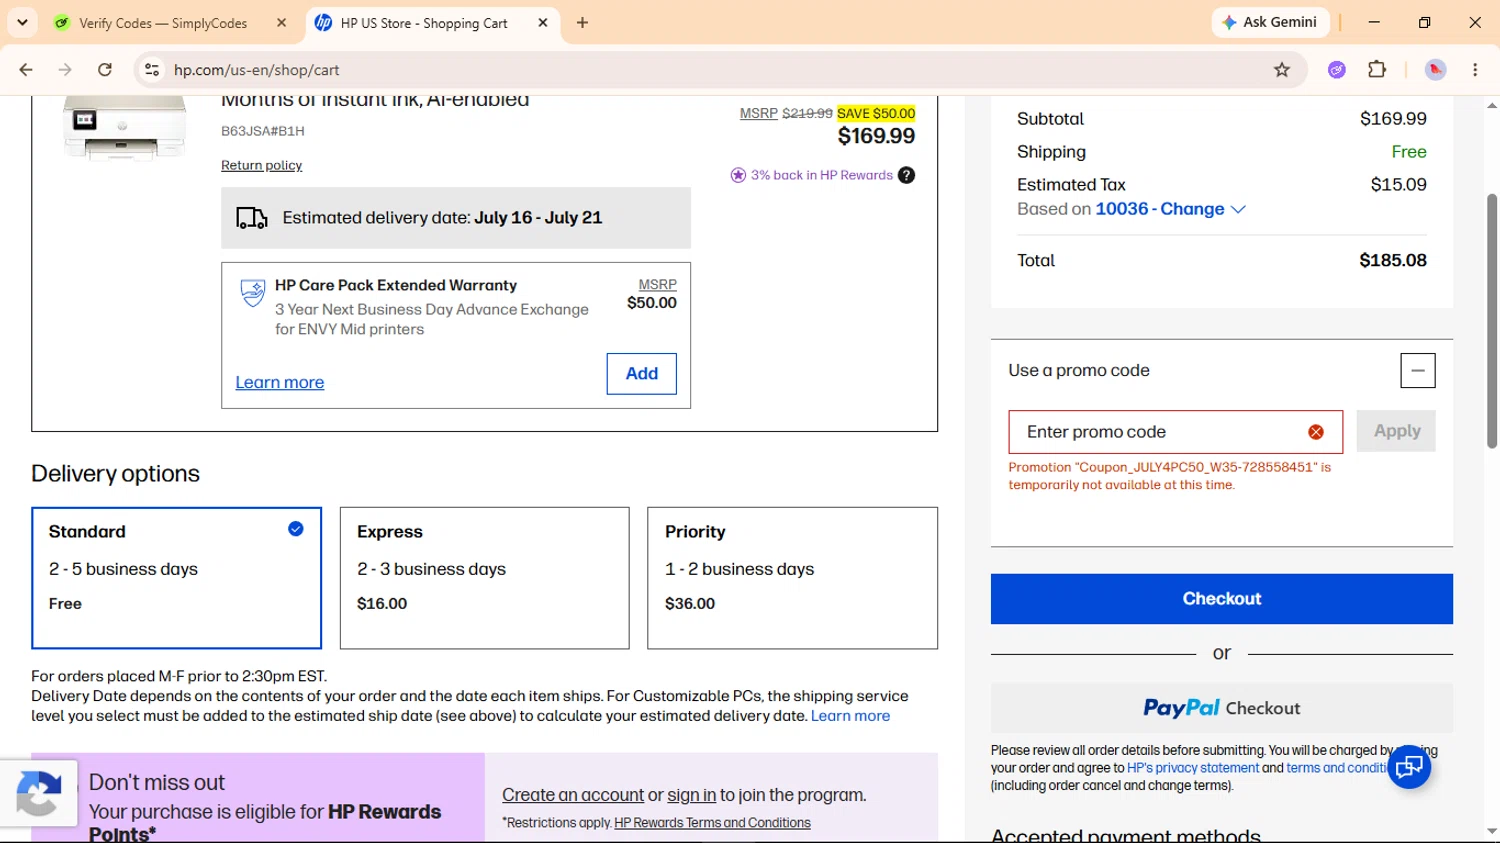Bookmark this page with star icon

coord(1282,69)
